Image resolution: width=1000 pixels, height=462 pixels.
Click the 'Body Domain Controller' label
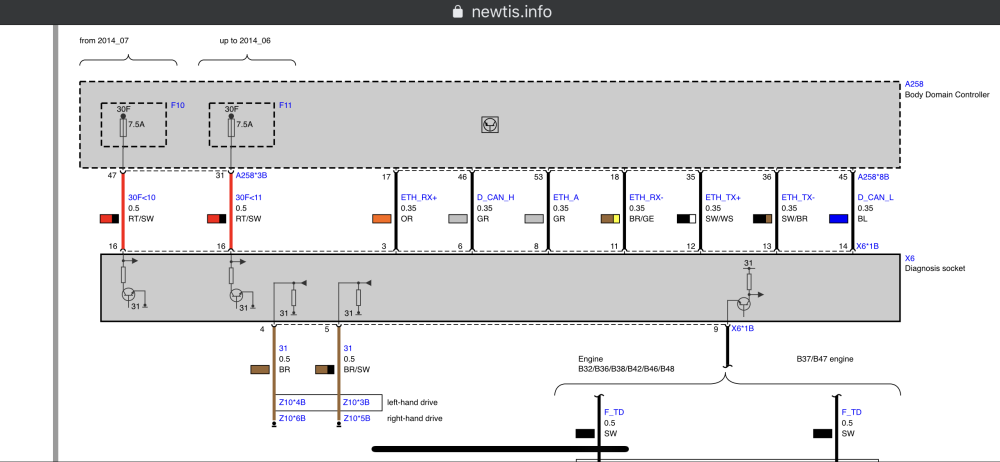[x=947, y=94]
